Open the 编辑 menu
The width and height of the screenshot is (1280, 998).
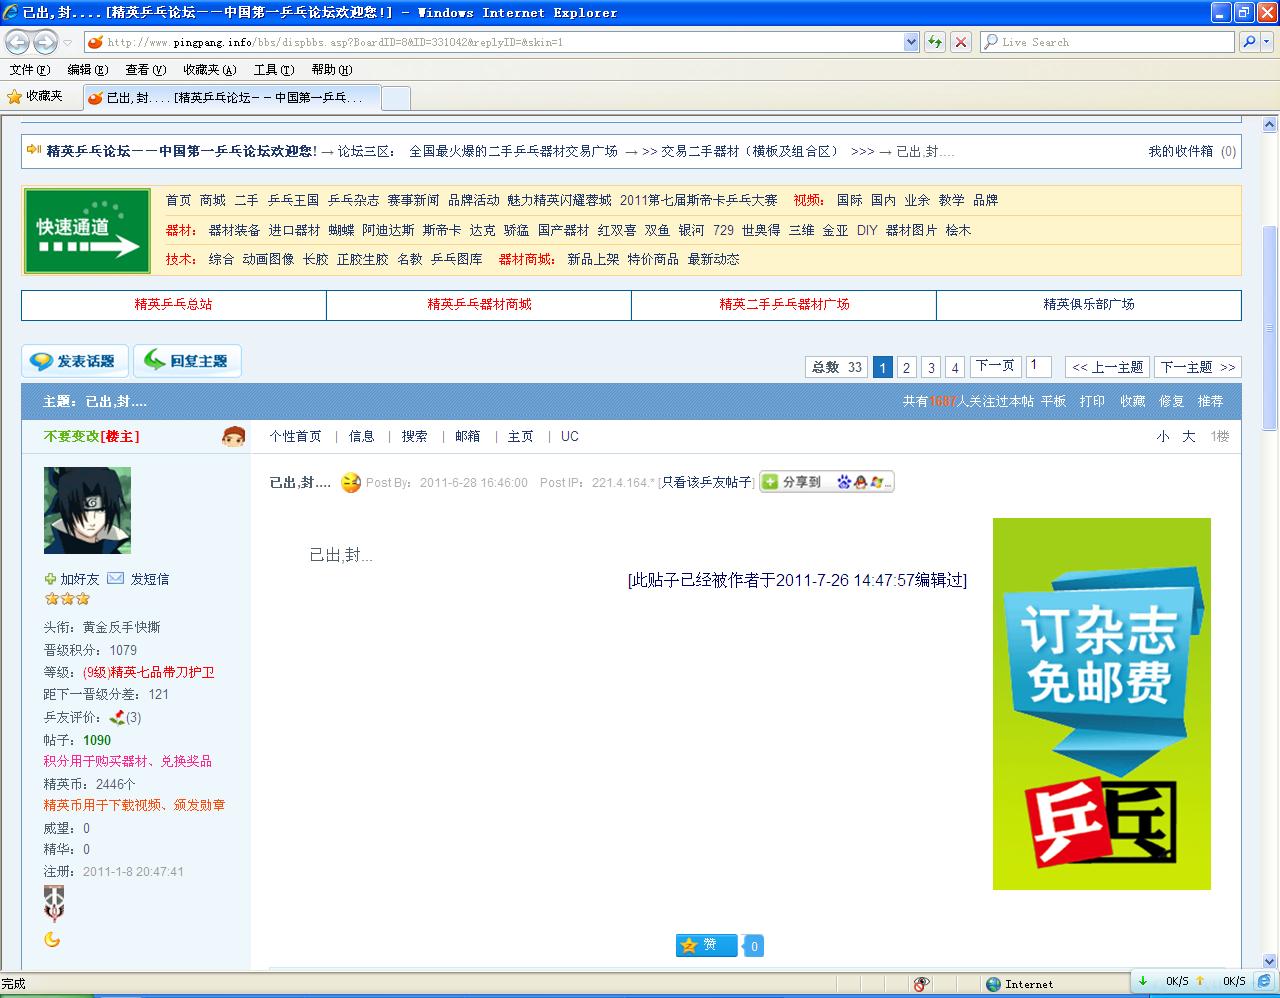point(87,70)
